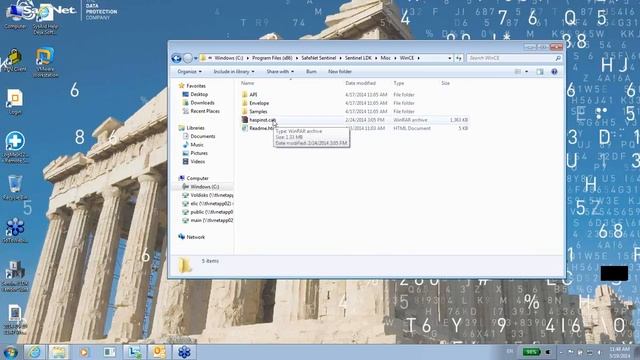Select the blue plus cross desktop shortcut
Image resolution: width=640 pixels, height=360 pixels.
coord(15,147)
